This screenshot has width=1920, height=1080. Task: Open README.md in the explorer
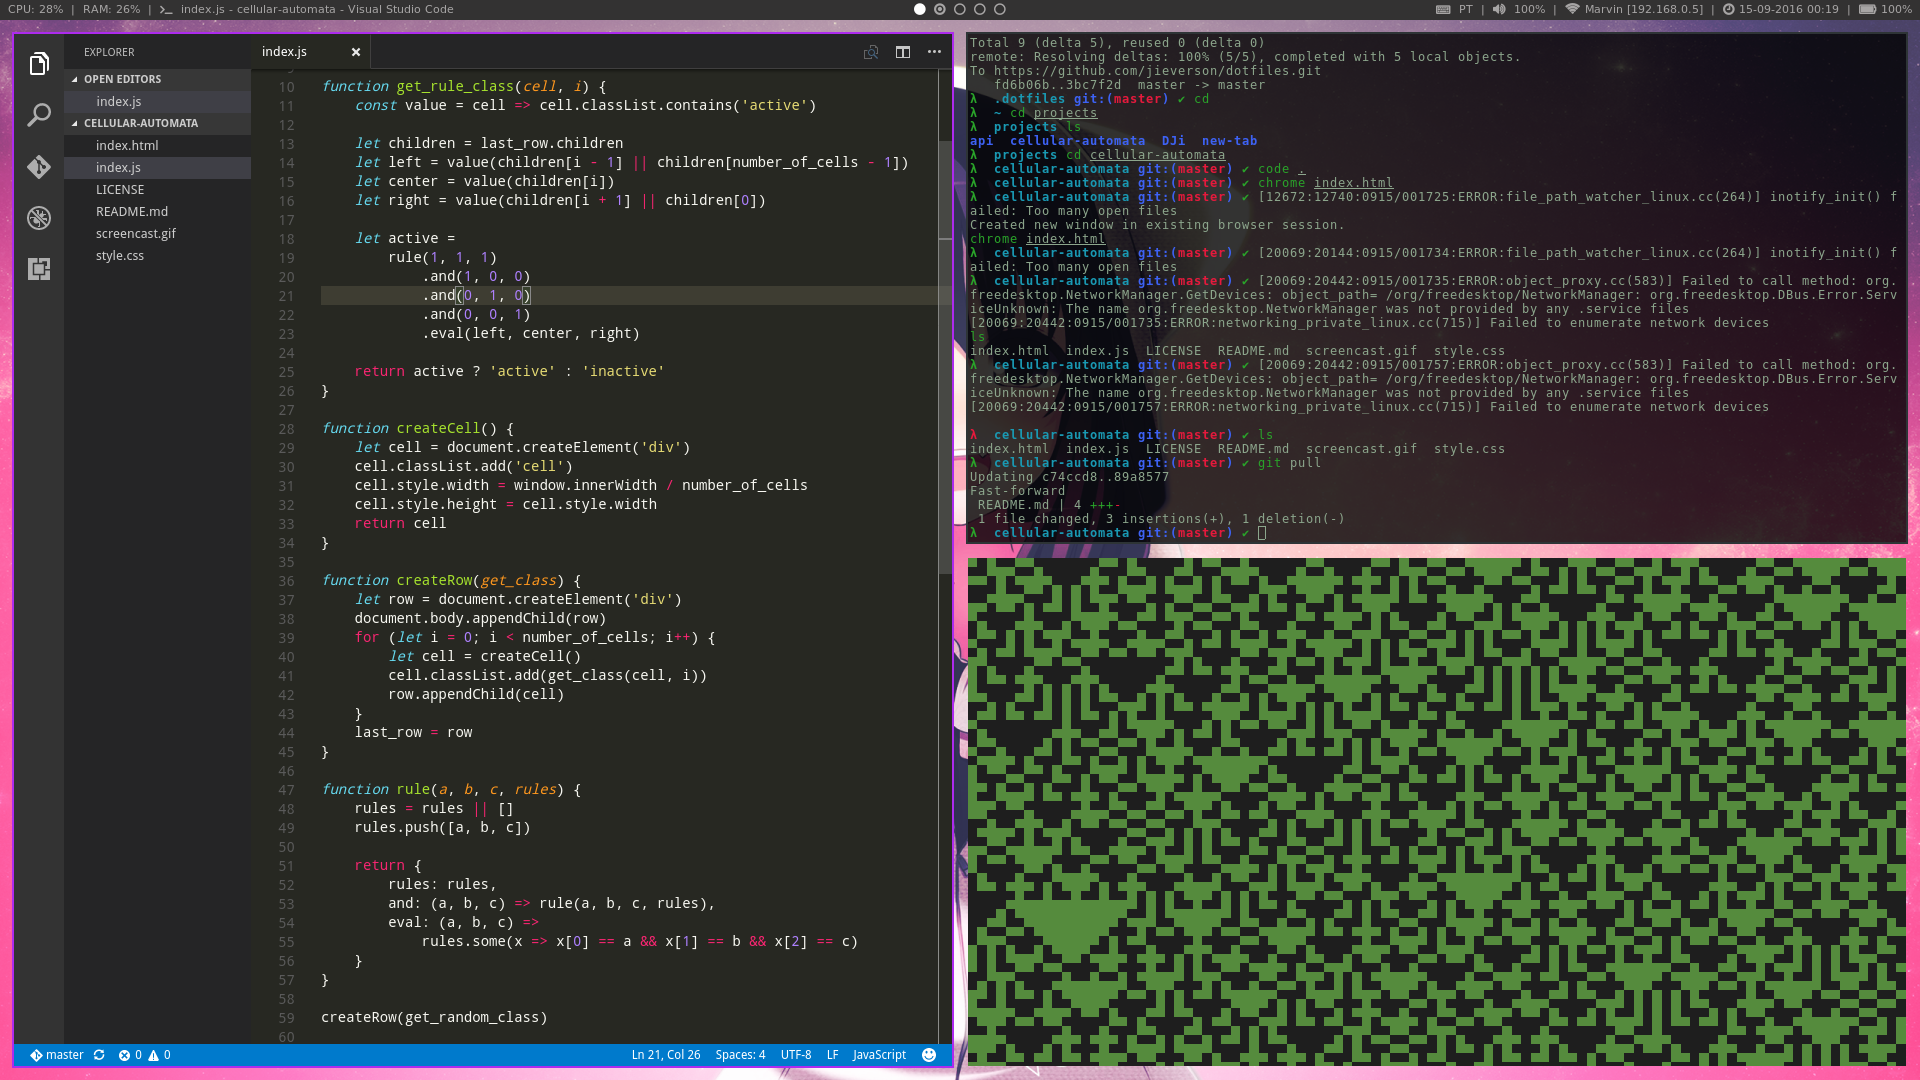tap(131, 211)
